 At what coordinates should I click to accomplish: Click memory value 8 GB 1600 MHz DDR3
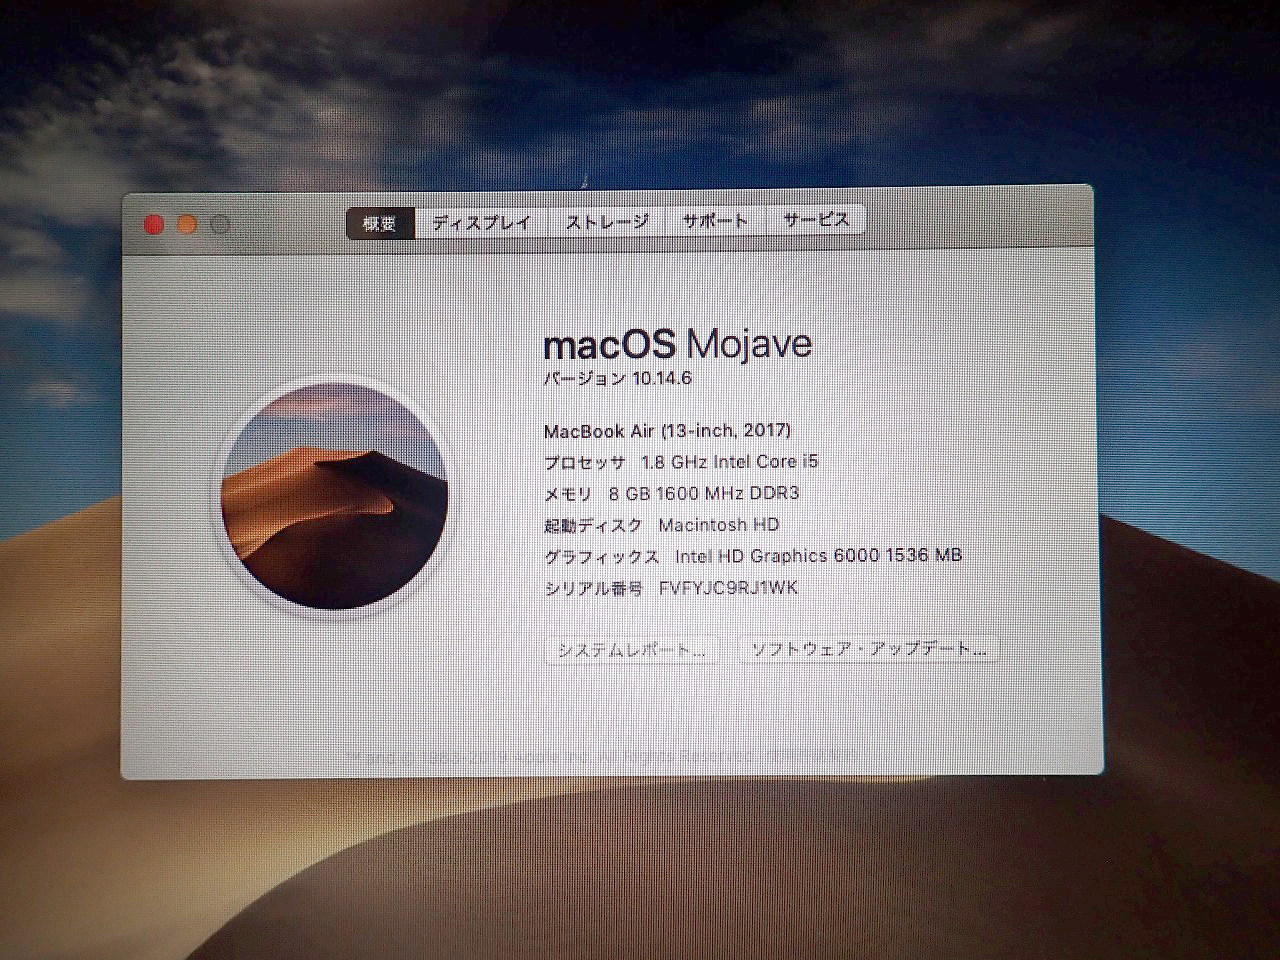tap(703, 493)
